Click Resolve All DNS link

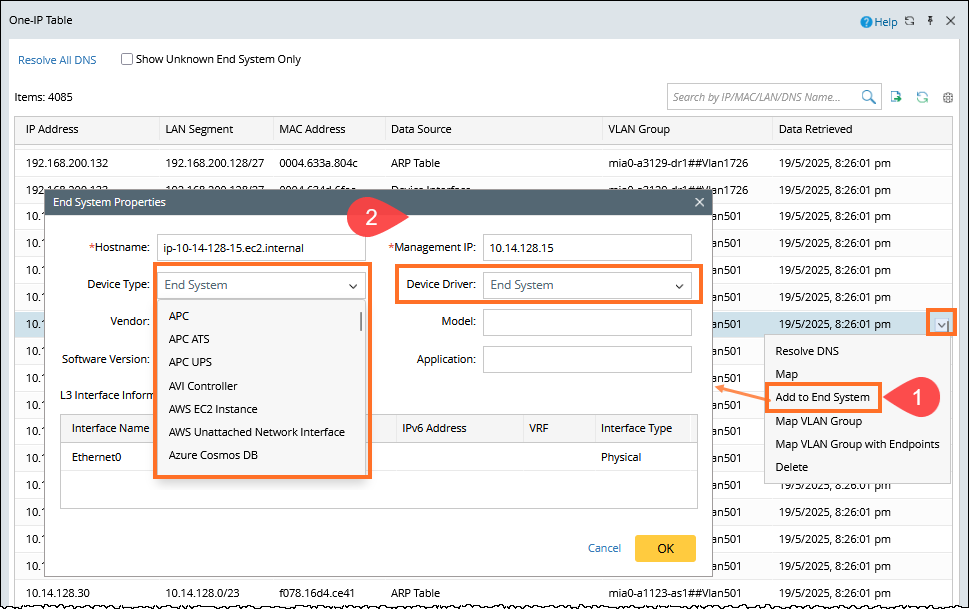coord(57,60)
